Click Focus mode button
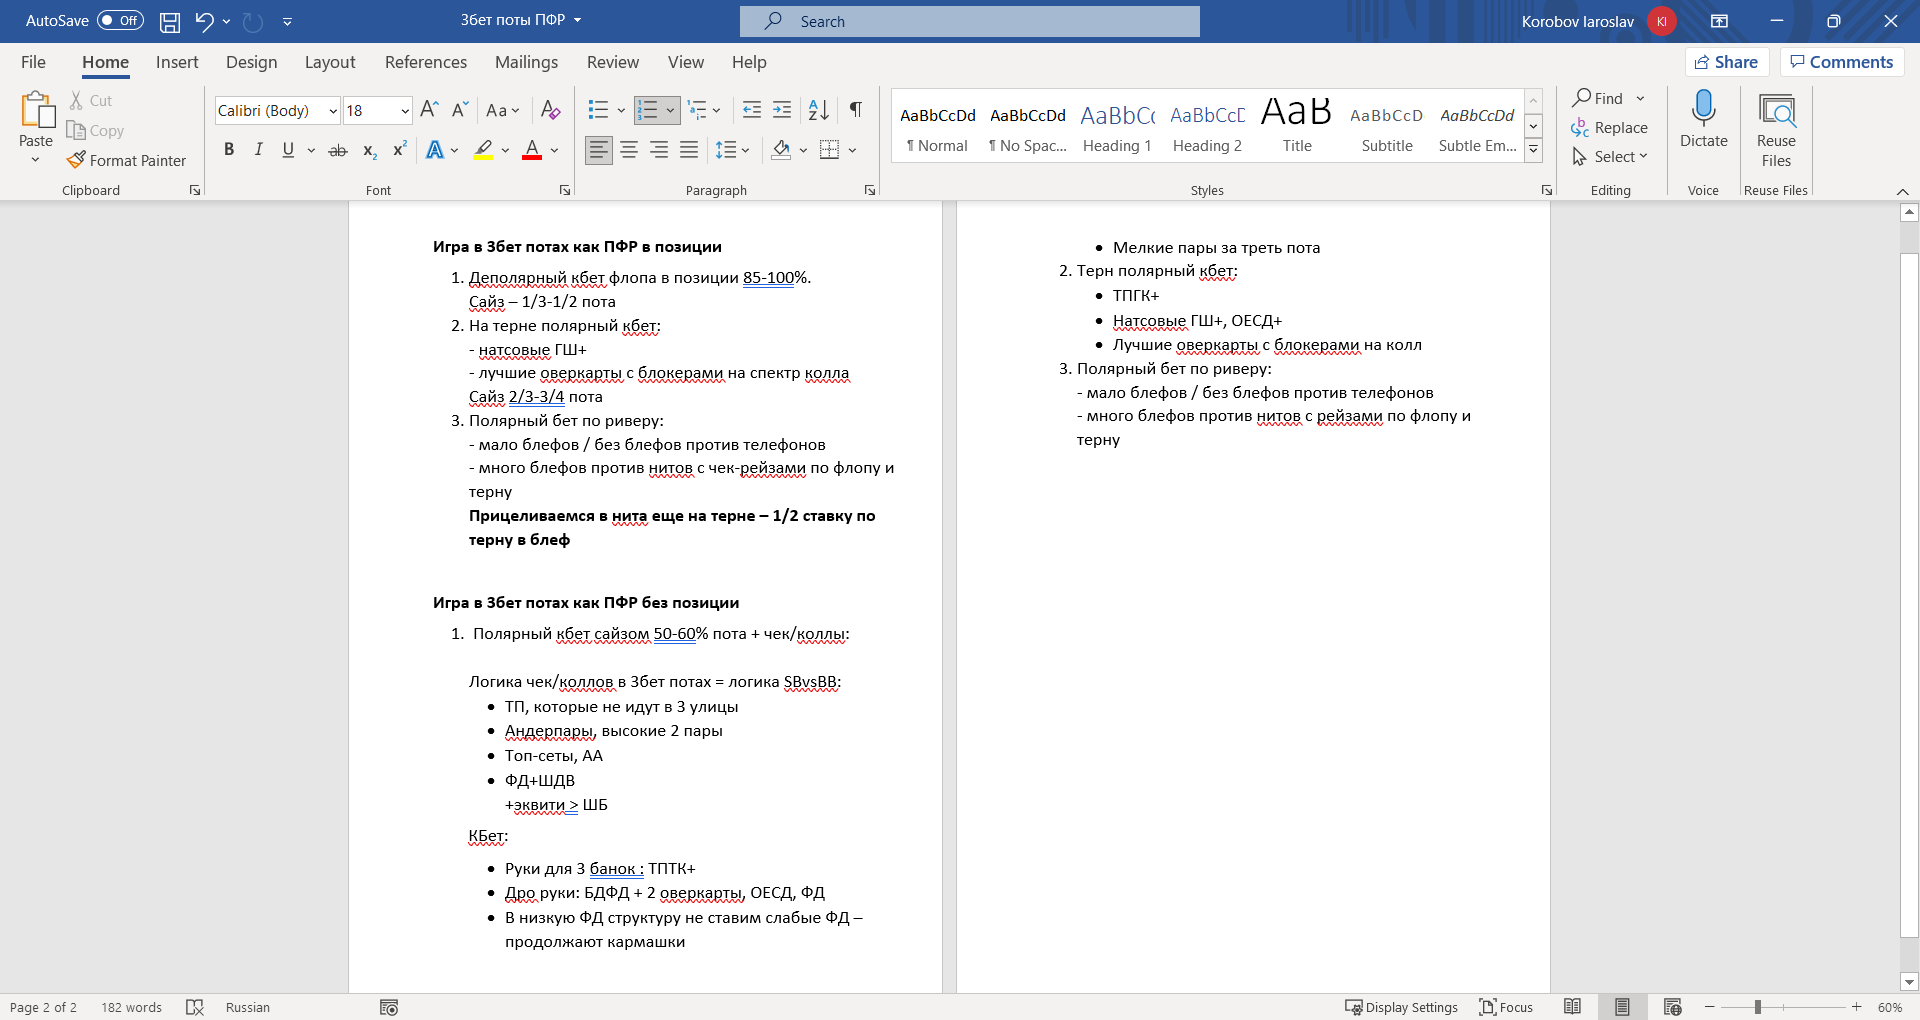Screen dimensions: 1920x1020 pyautogui.click(x=1506, y=1007)
